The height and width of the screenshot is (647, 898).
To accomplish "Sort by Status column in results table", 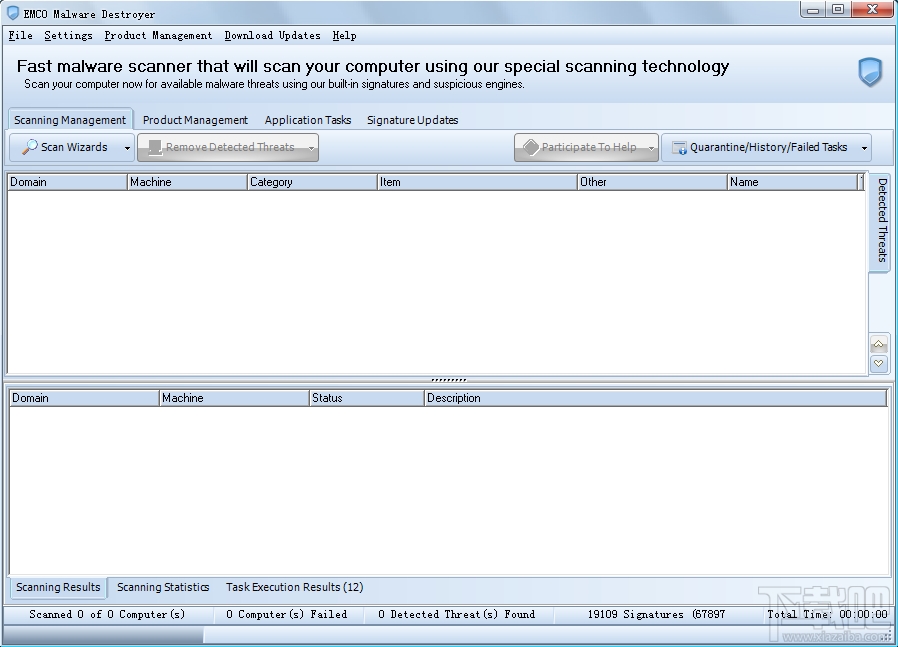I will 367,398.
